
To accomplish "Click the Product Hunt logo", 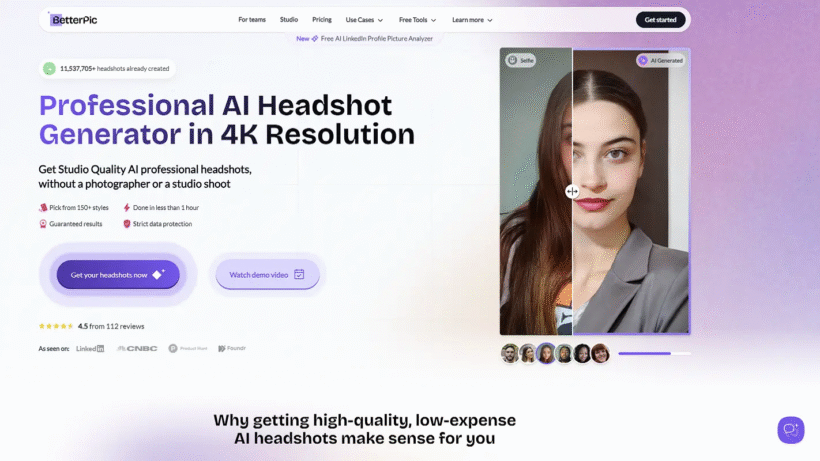I will (188, 349).
